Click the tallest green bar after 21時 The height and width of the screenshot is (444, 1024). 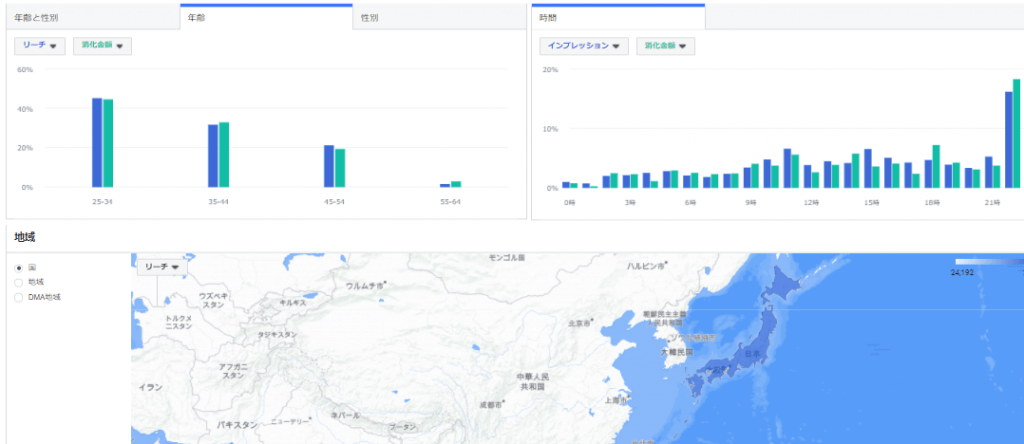pyautogui.click(x=1017, y=134)
